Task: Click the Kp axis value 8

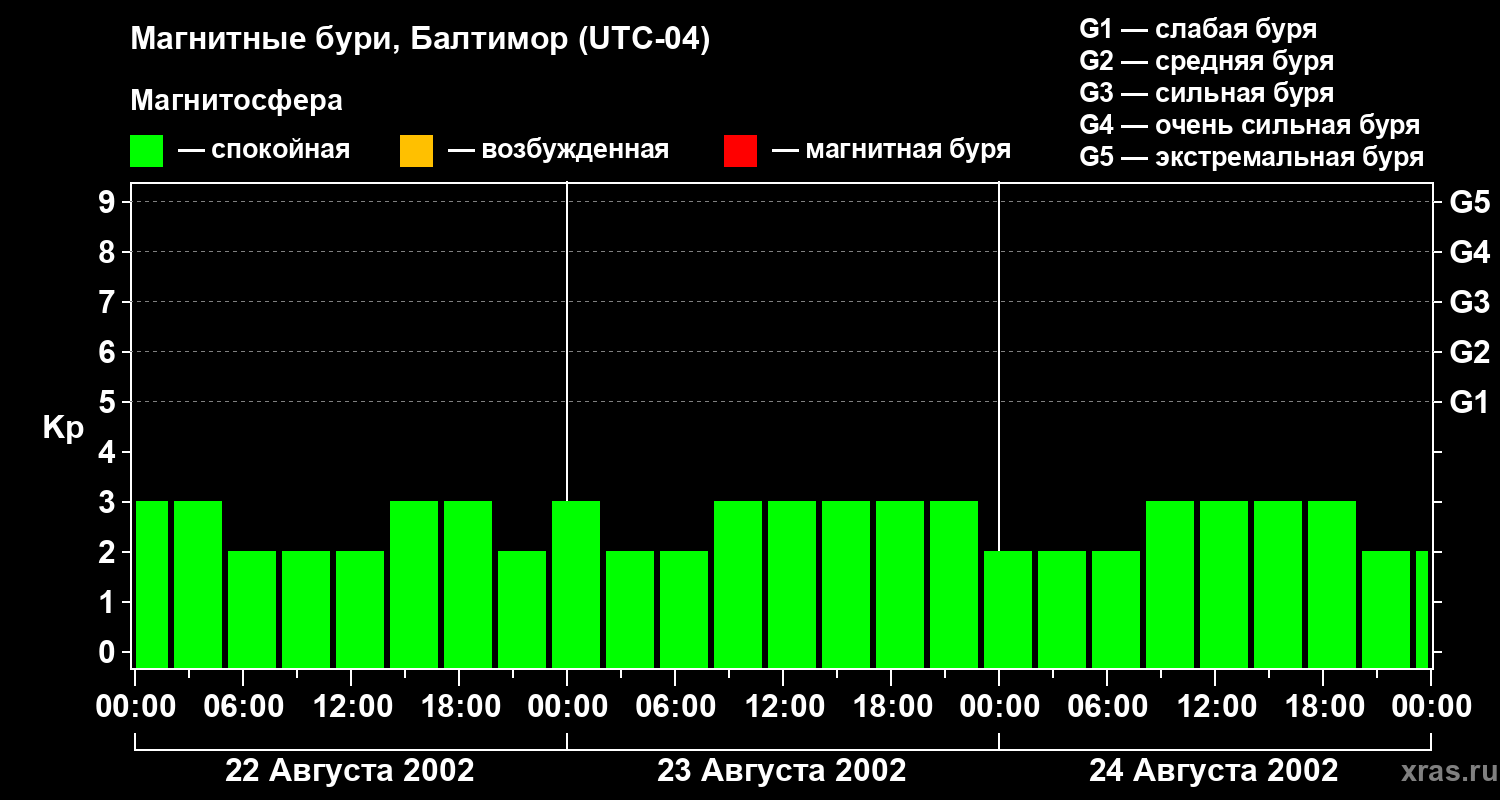Action: pos(108,252)
